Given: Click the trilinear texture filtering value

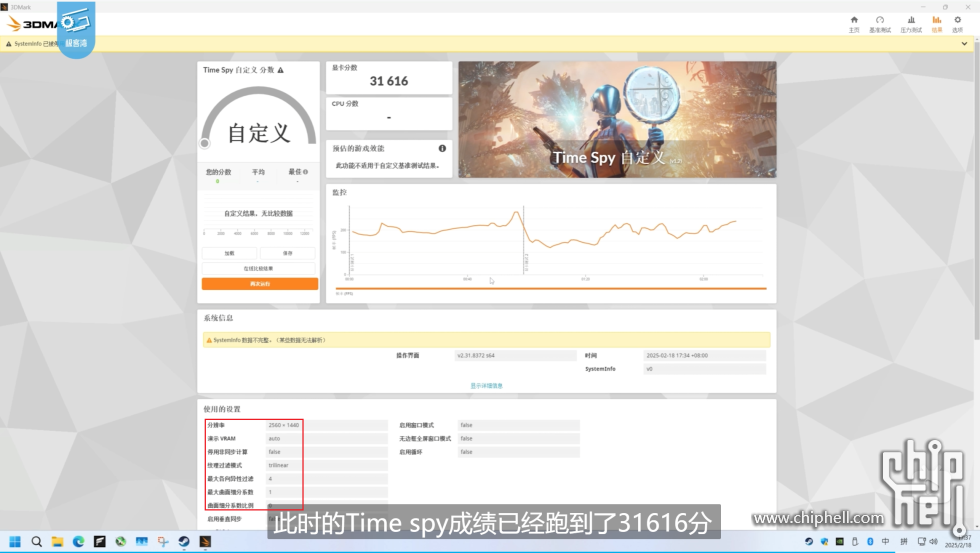Looking at the screenshot, I should click(279, 465).
